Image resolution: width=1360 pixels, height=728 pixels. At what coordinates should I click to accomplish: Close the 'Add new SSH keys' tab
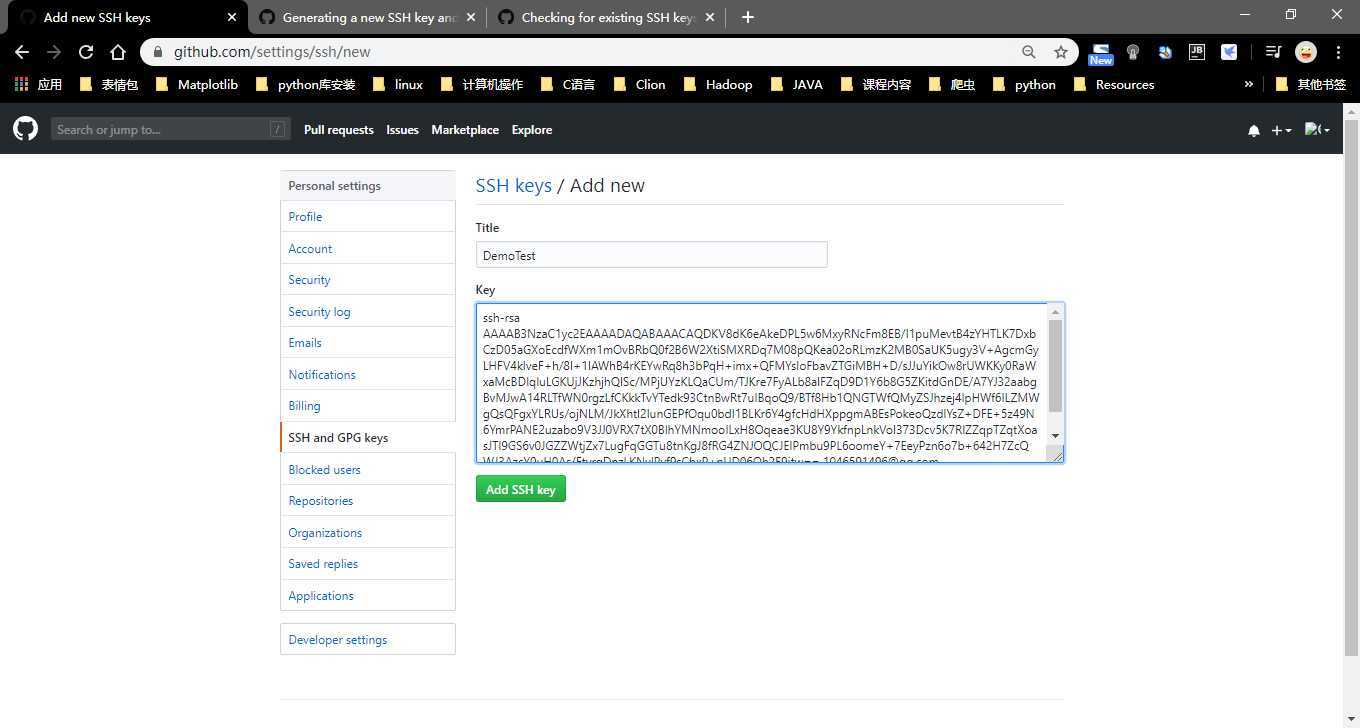click(232, 17)
